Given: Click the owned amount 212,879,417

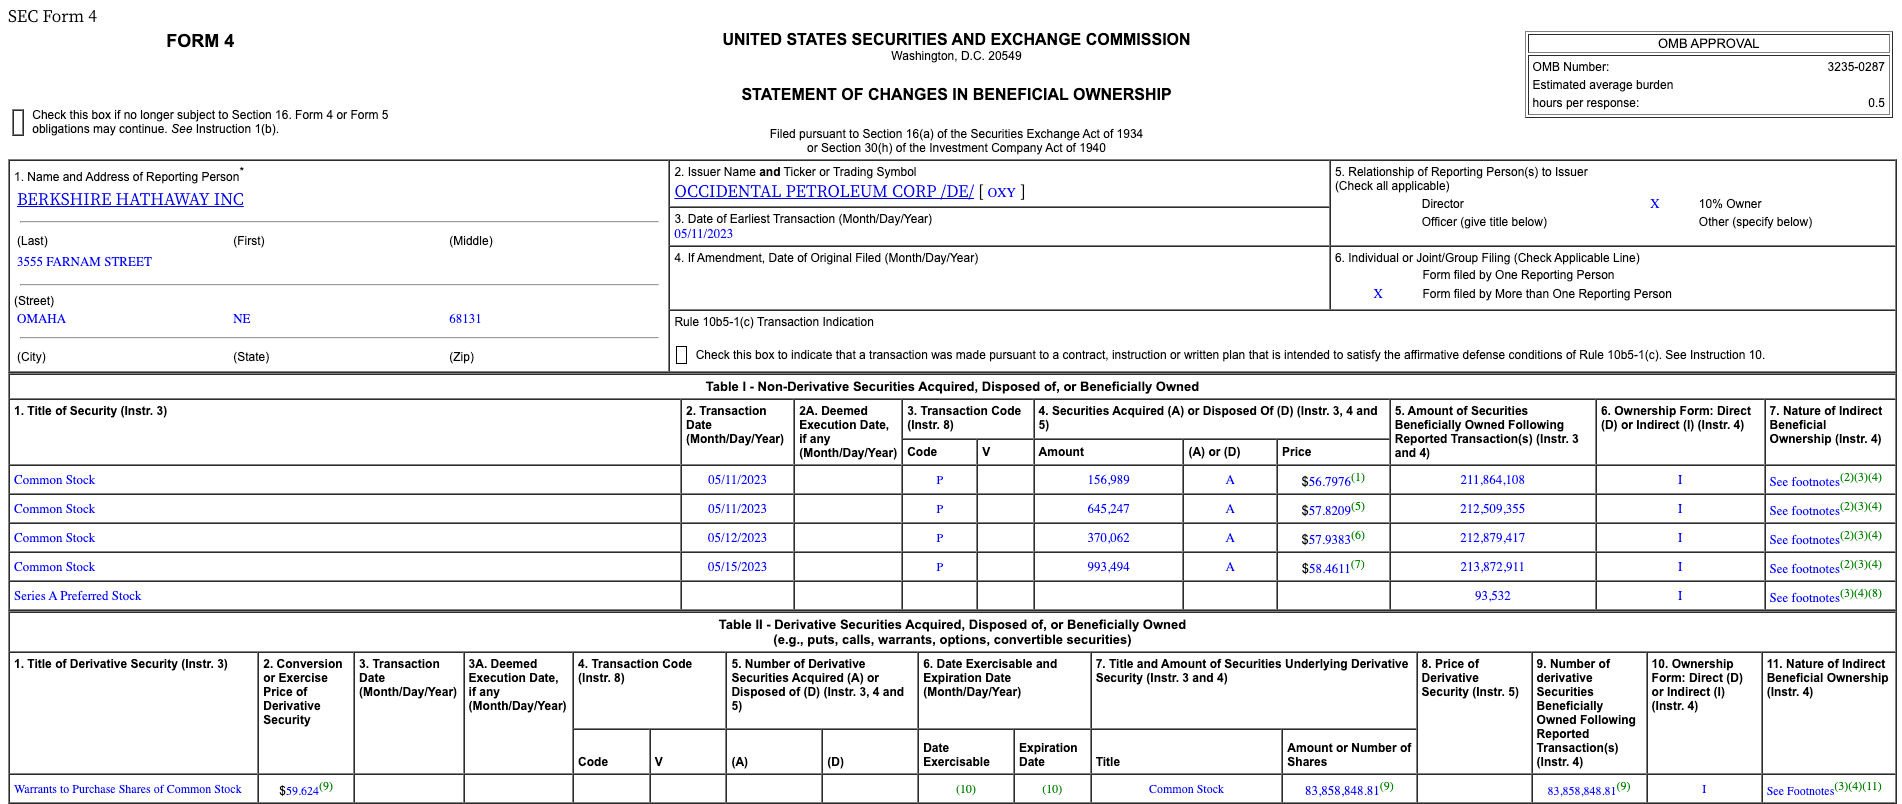Looking at the screenshot, I should click(x=1492, y=538).
